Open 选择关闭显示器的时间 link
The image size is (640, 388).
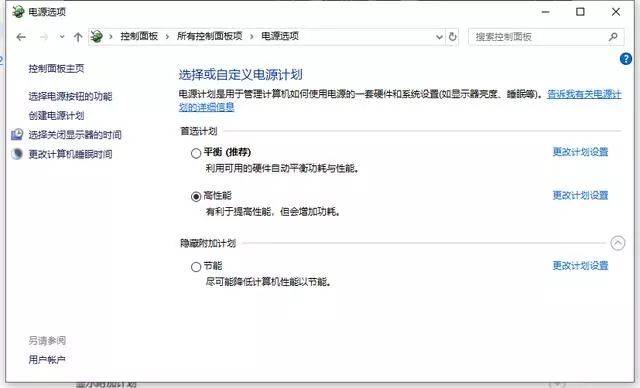click(x=75, y=135)
